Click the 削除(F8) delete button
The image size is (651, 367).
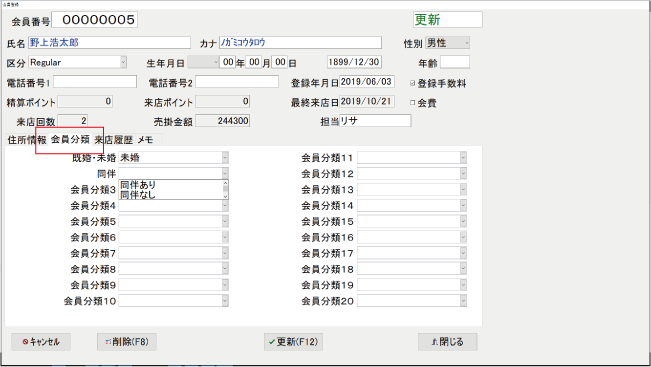[127, 342]
